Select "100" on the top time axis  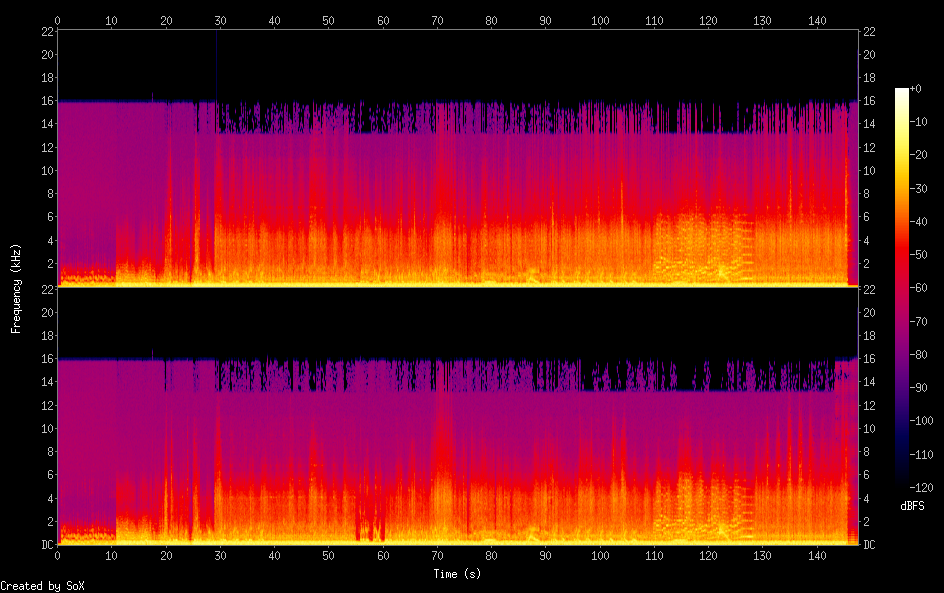(x=600, y=20)
